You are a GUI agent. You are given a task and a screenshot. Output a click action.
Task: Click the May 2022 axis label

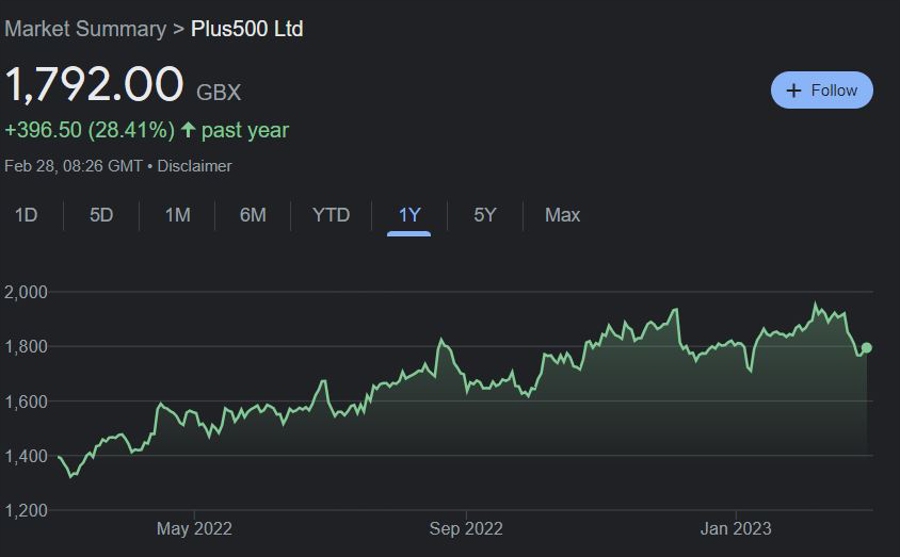click(194, 529)
